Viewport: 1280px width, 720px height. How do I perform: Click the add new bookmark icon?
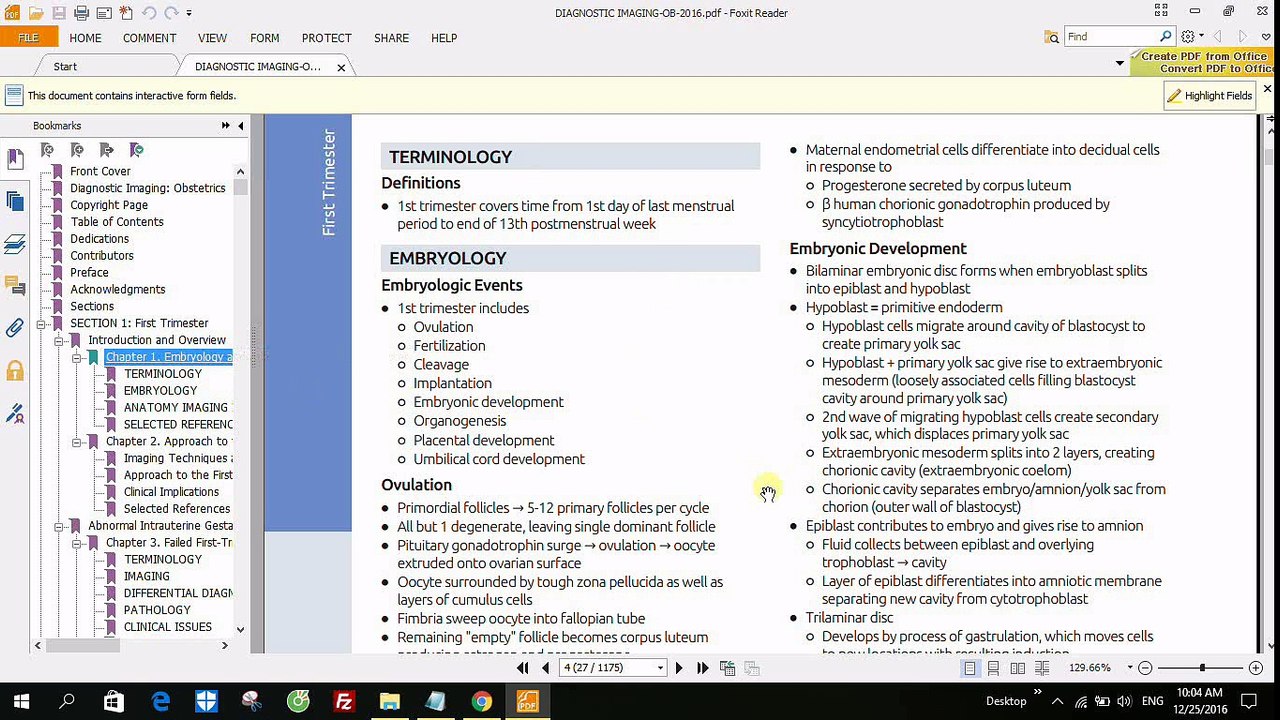tap(77, 150)
